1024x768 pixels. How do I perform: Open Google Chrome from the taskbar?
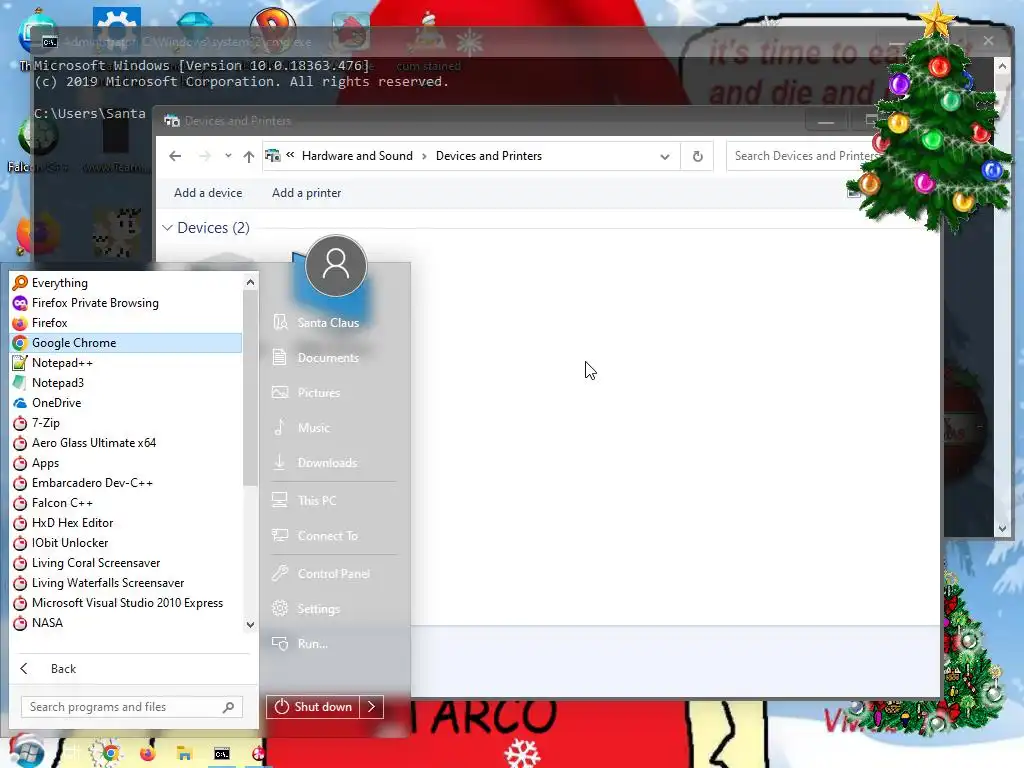[110, 754]
